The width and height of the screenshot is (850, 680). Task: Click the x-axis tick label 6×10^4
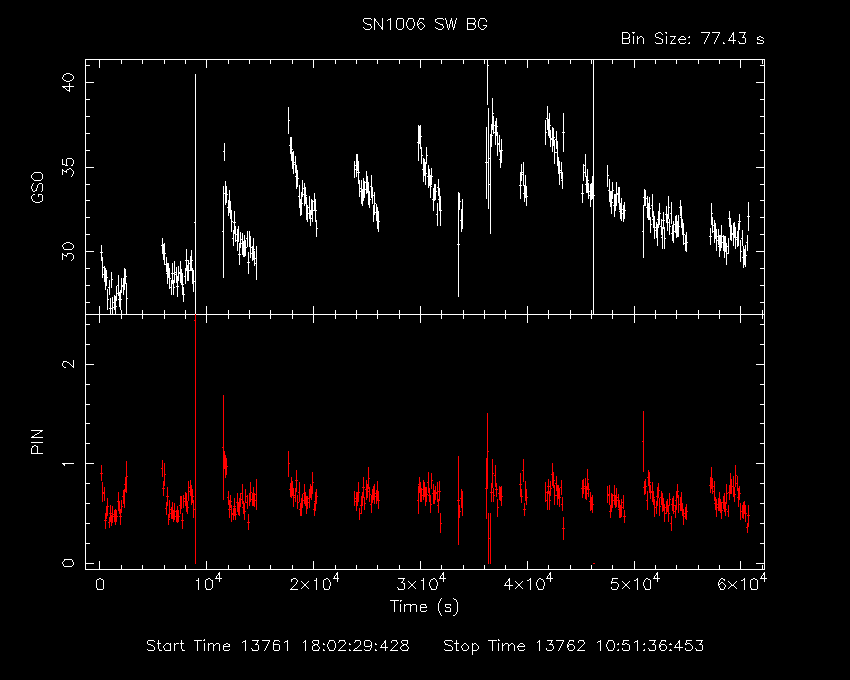coord(742,583)
